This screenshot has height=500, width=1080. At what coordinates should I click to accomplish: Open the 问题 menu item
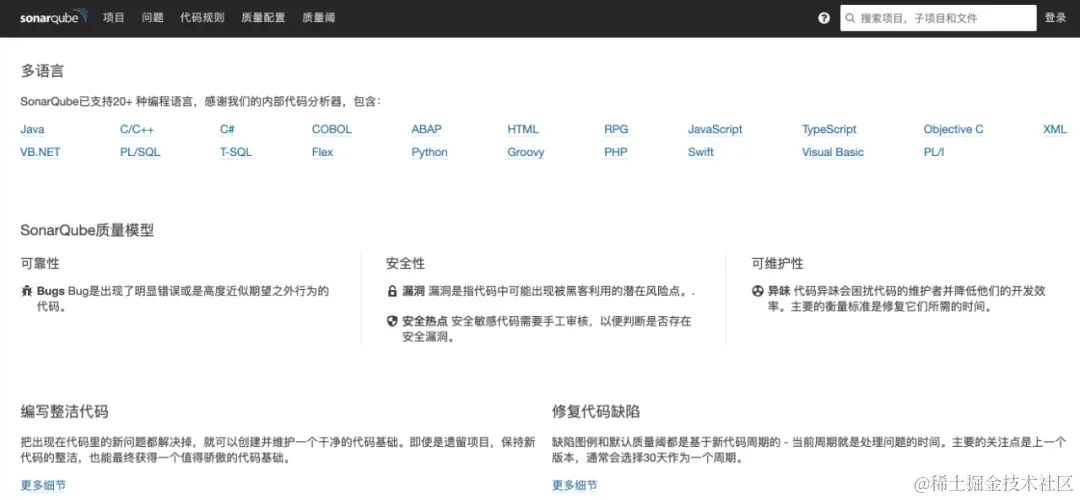pyautogui.click(x=152, y=18)
